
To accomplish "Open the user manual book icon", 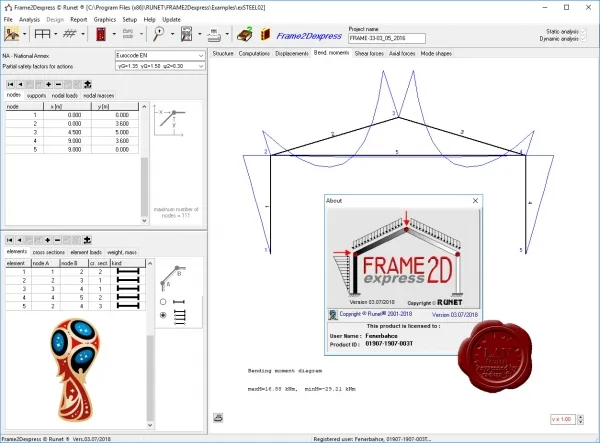I will [265, 34].
